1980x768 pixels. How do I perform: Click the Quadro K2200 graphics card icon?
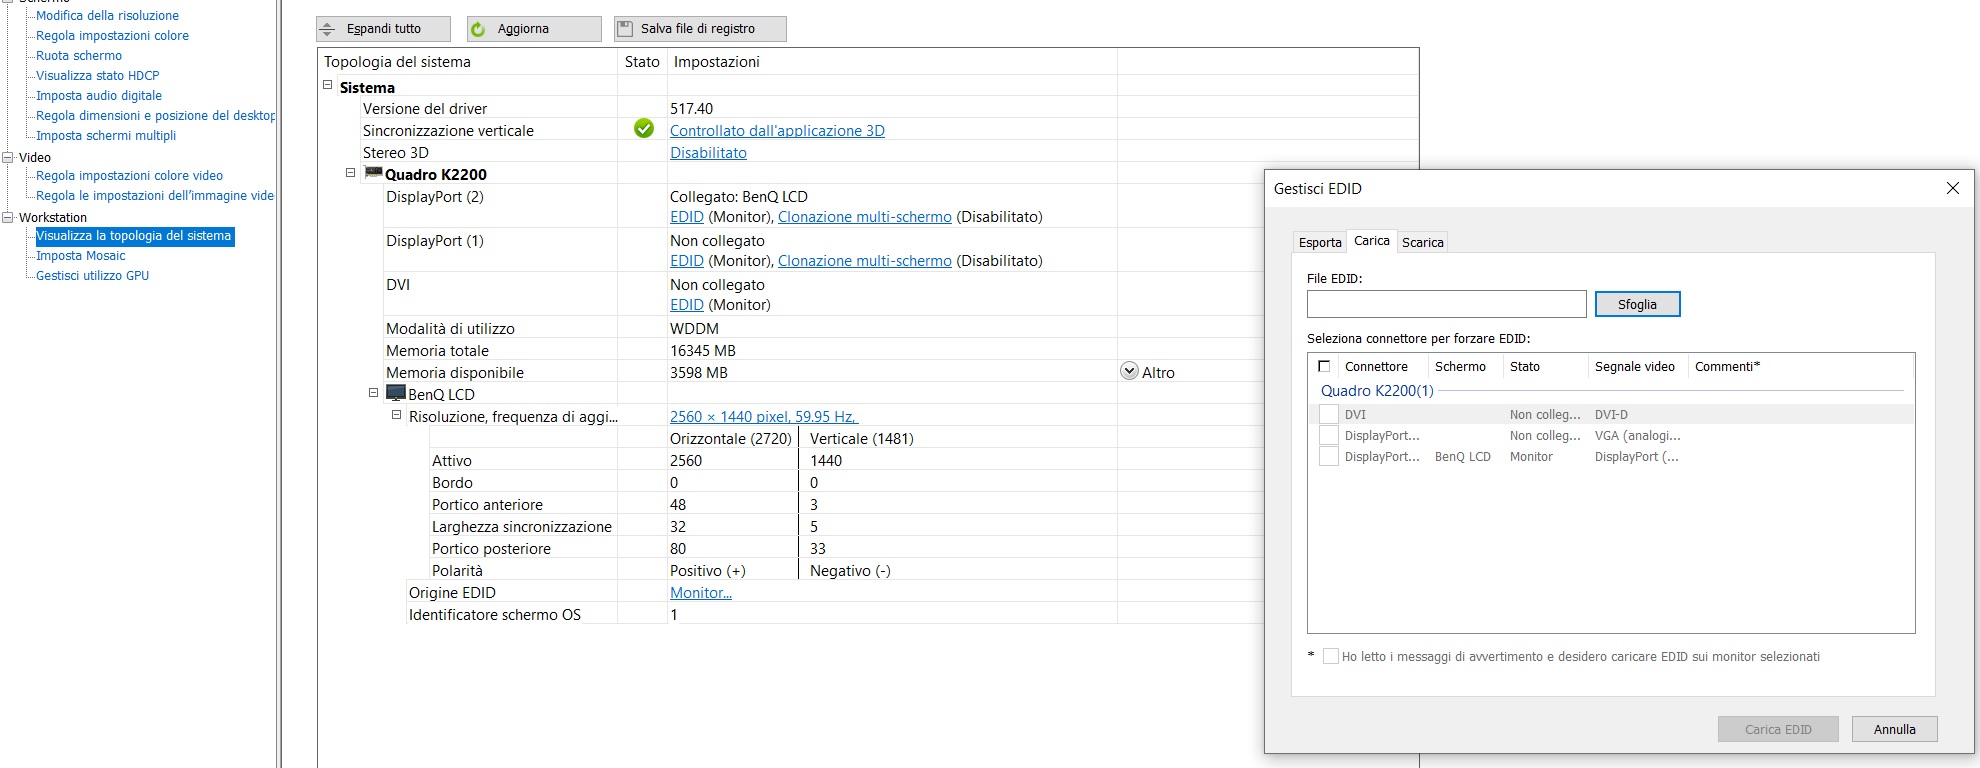point(374,173)
